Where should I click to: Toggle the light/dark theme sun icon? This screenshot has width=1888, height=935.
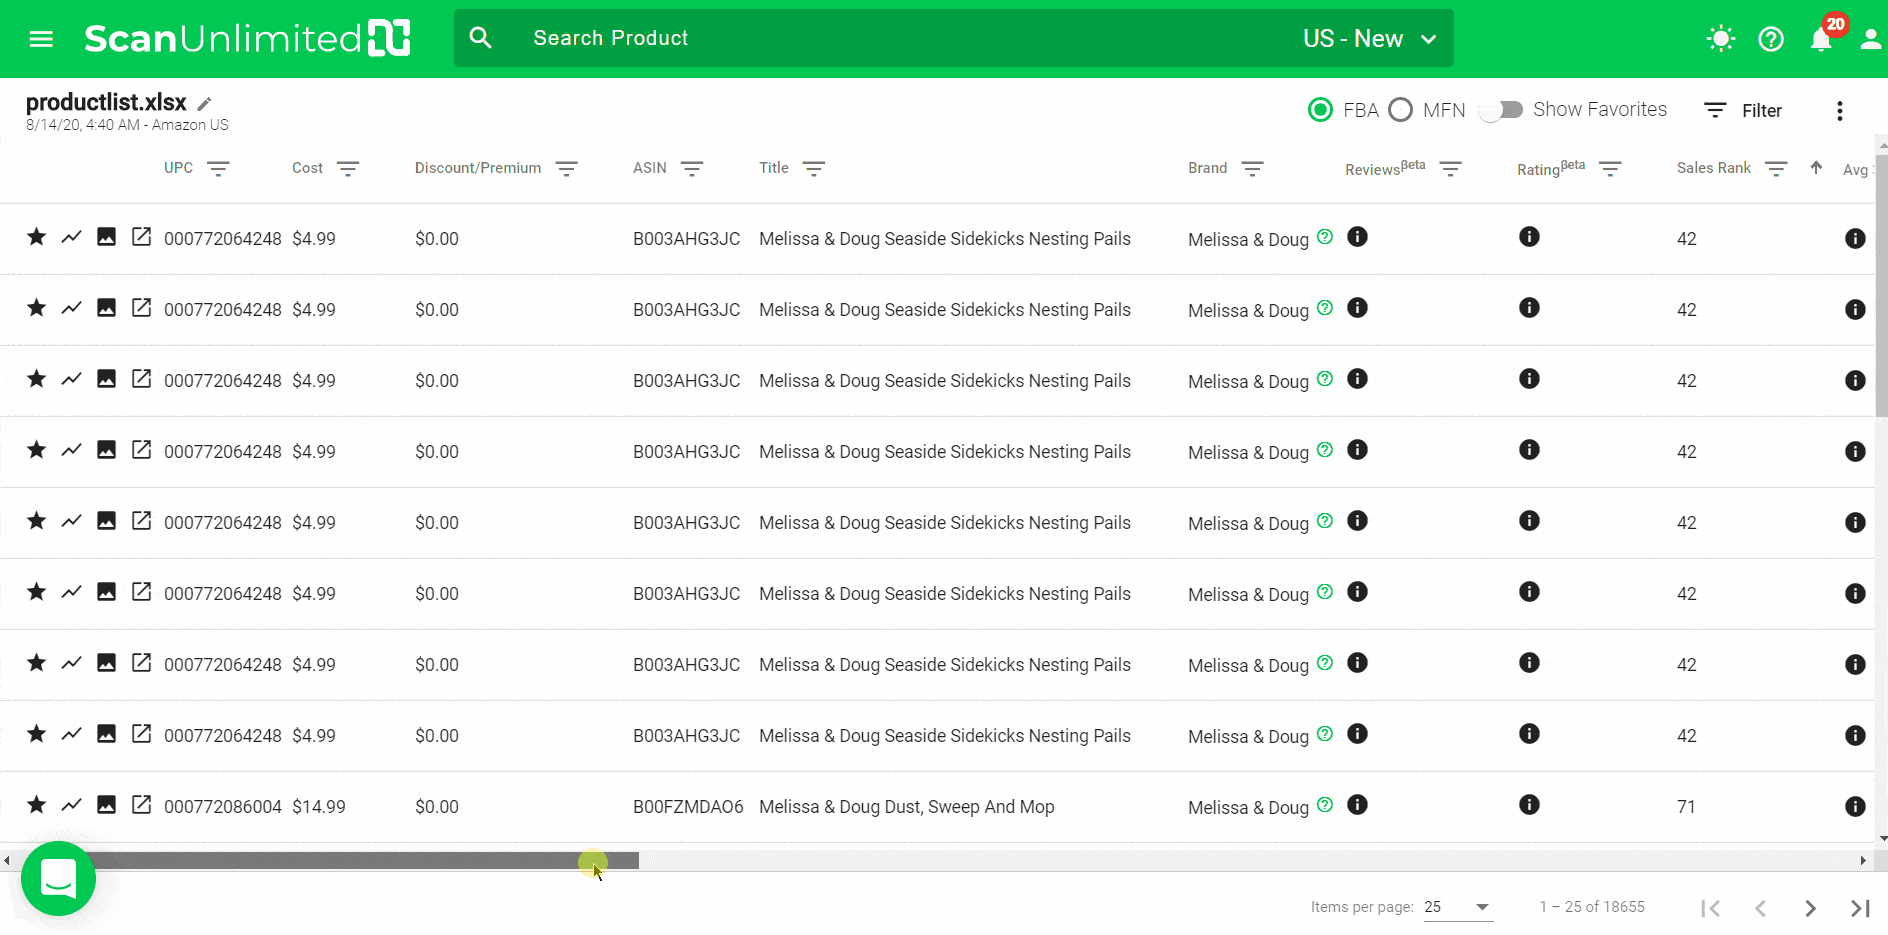tap(1720, 39)
